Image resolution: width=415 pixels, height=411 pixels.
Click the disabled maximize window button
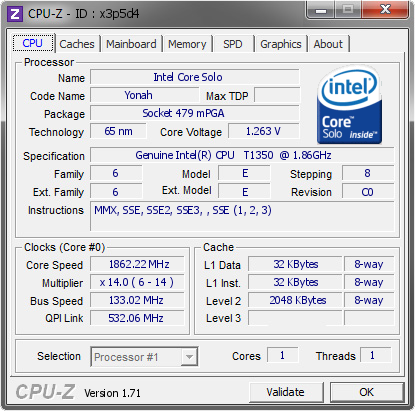click(348, 9)
